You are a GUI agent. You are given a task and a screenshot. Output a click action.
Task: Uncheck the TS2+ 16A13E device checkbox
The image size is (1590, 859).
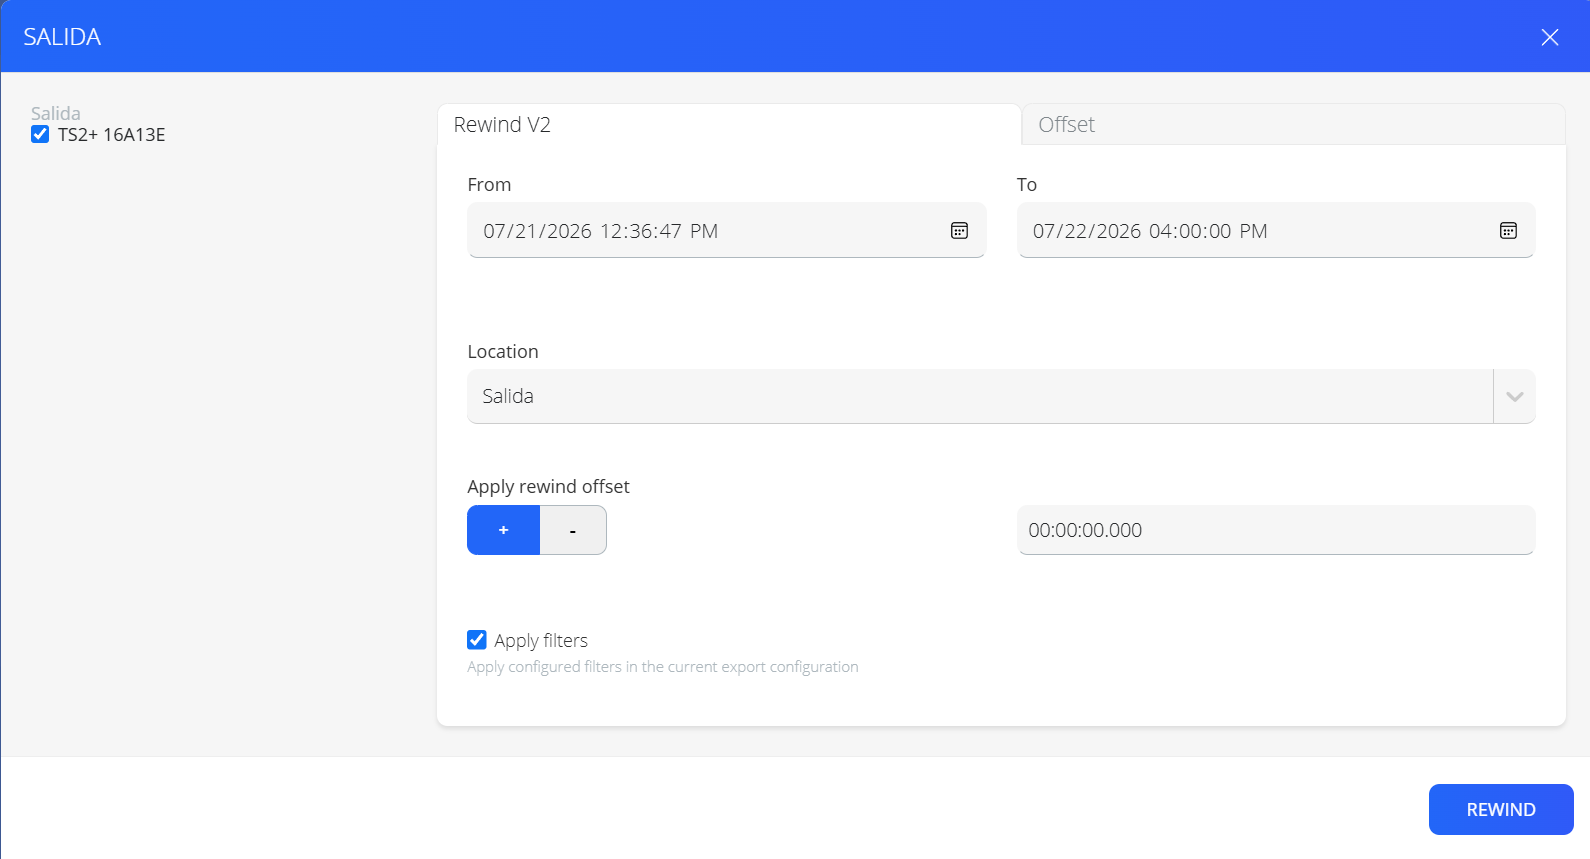(x=40, y=134)
